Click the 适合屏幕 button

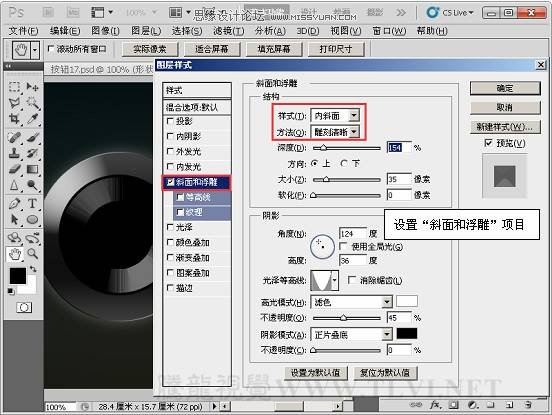point(212,49)
